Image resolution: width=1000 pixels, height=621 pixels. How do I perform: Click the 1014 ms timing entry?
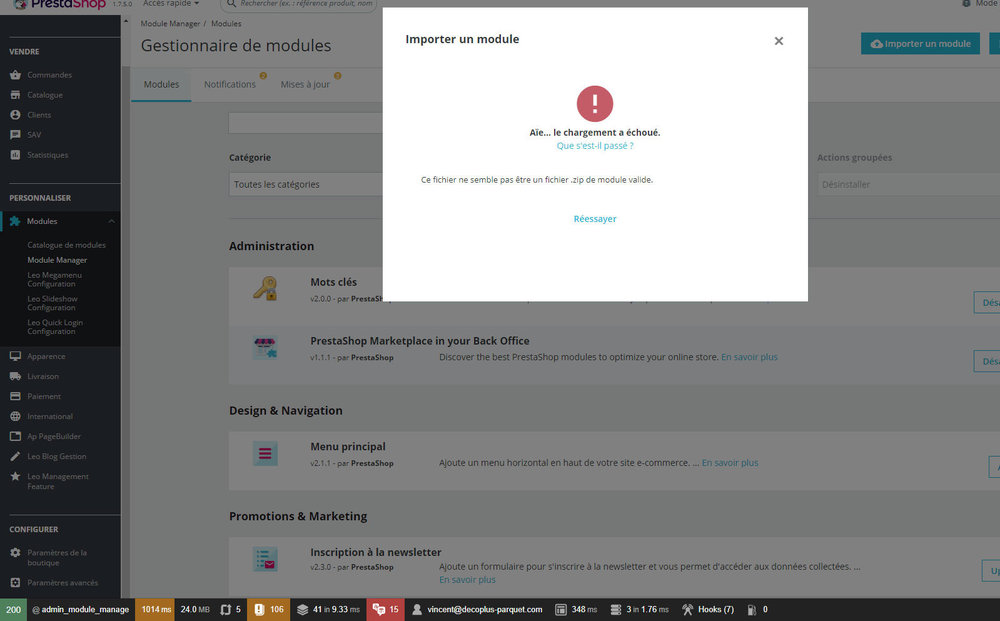coord(156,610)
